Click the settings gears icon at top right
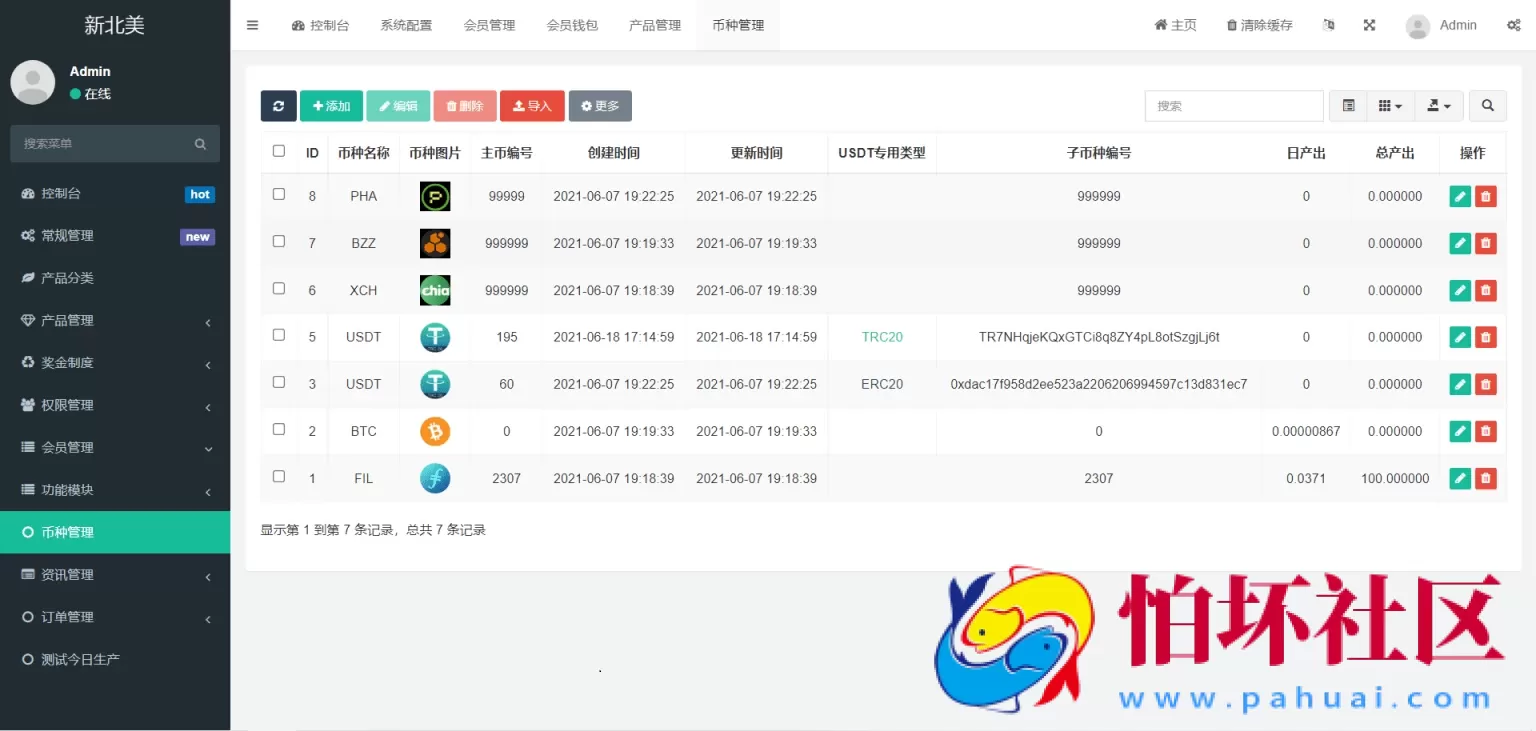The image size is (1536, 731). click(x=1513, y=25)
